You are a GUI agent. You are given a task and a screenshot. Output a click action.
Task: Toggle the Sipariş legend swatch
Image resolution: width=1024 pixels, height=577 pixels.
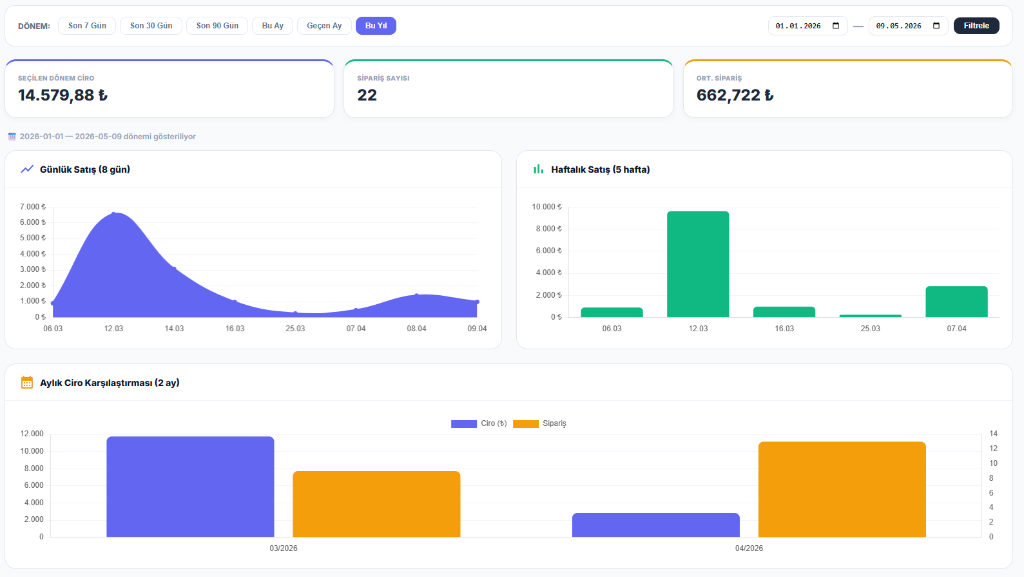coord(526,424)
